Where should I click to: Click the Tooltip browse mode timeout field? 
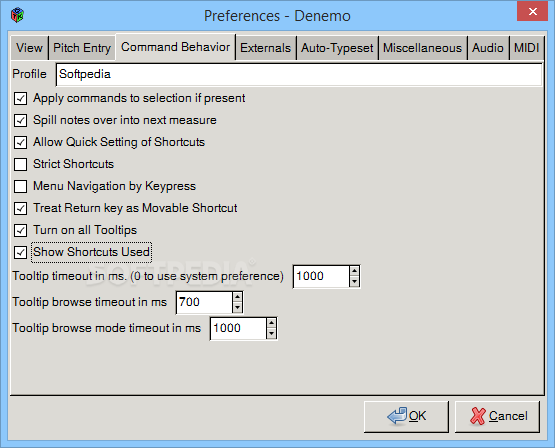click(x=238, y=328)
